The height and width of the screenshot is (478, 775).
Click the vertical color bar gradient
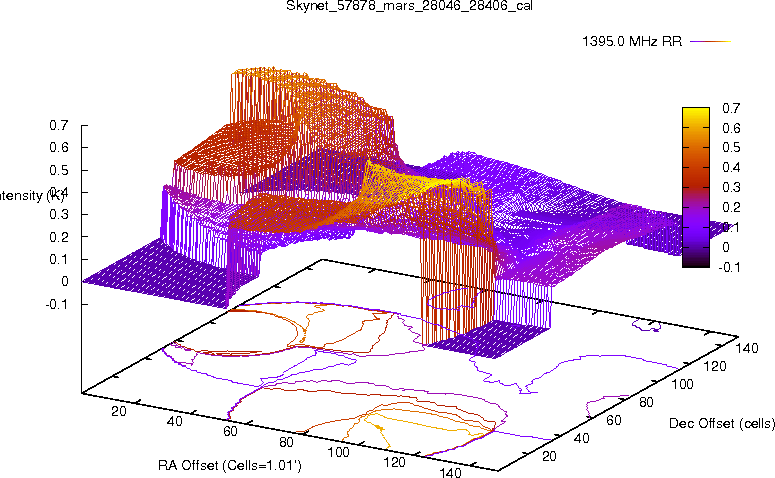pos(696,187)
